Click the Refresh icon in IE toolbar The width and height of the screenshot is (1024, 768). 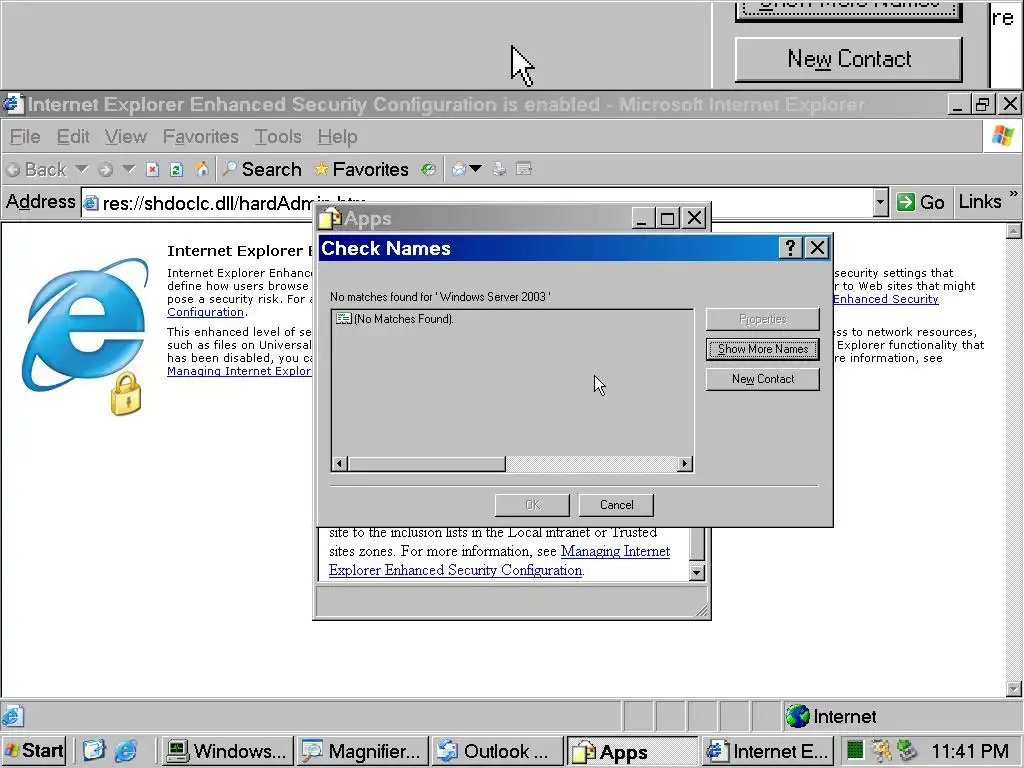pos(176,170)
